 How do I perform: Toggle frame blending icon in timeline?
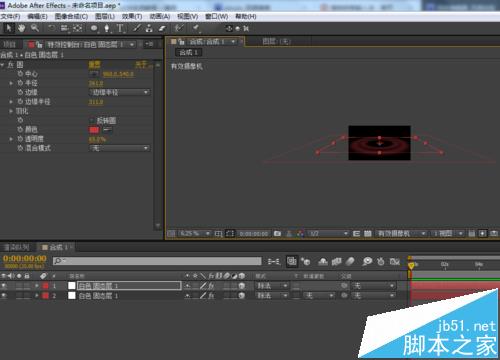[x=337, y=262]
